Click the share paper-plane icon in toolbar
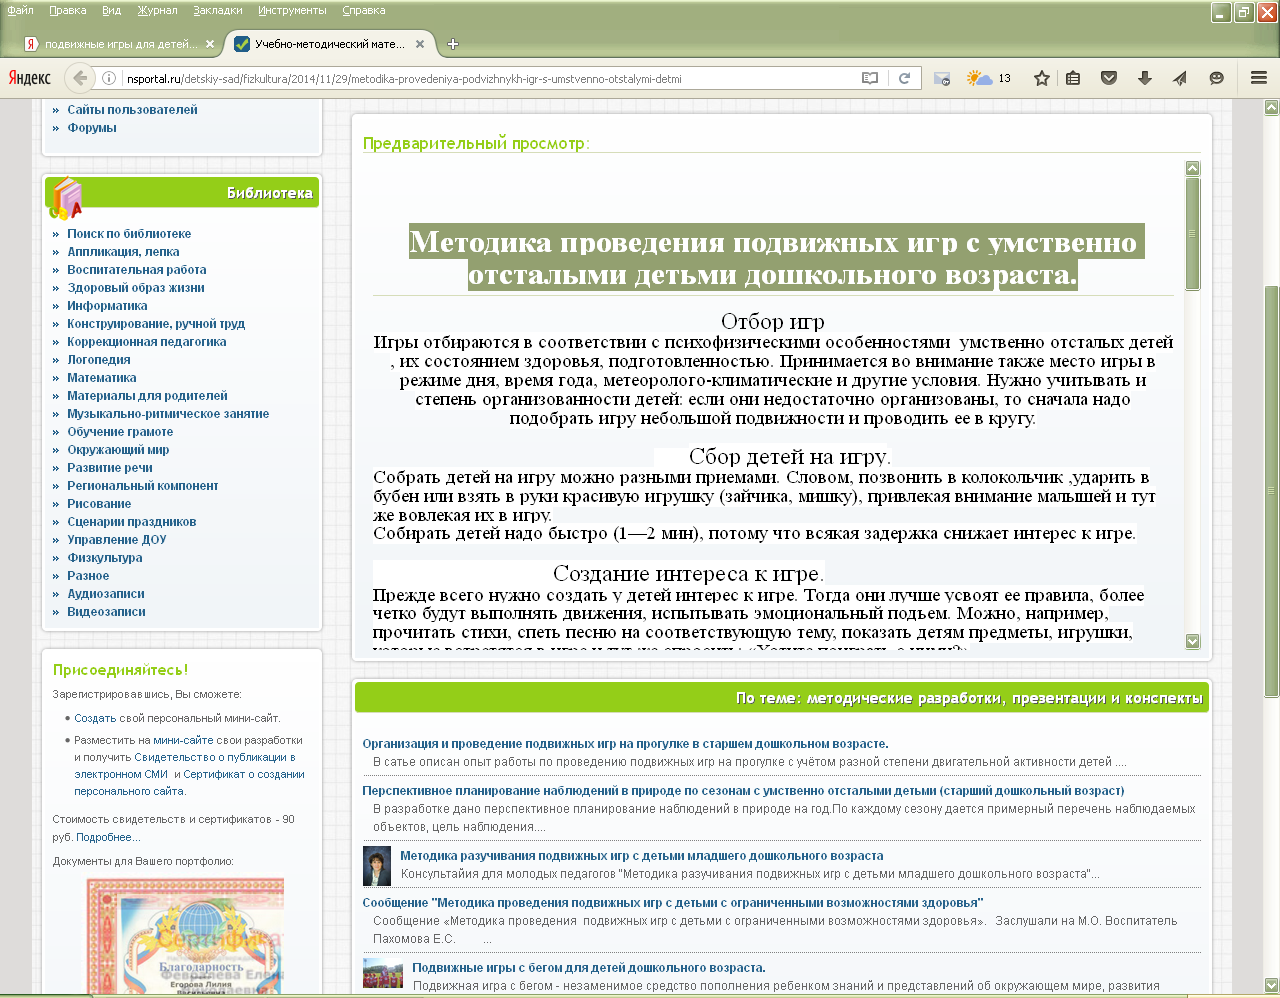The image size is (1280, 998). pyautogui.click(x=1180, y=78)
